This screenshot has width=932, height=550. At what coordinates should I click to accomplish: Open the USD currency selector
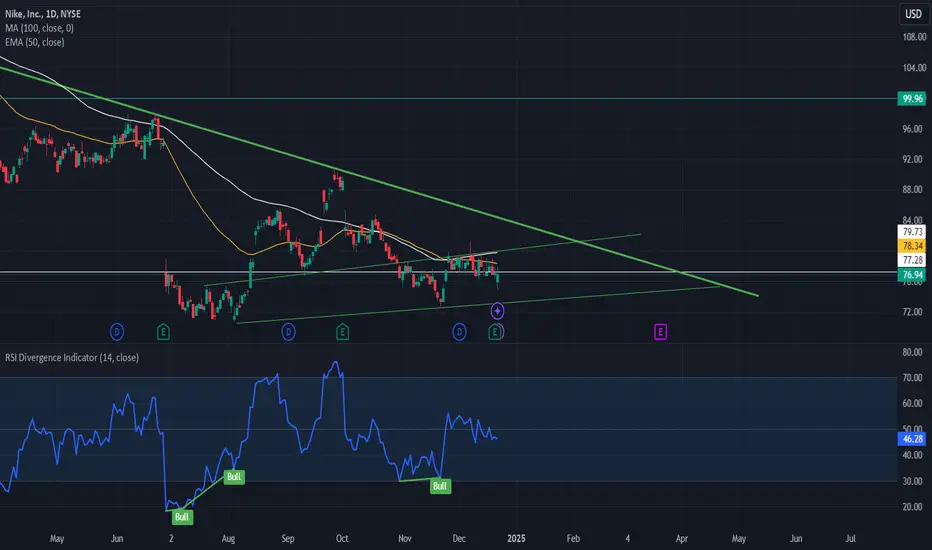[913, 14]
